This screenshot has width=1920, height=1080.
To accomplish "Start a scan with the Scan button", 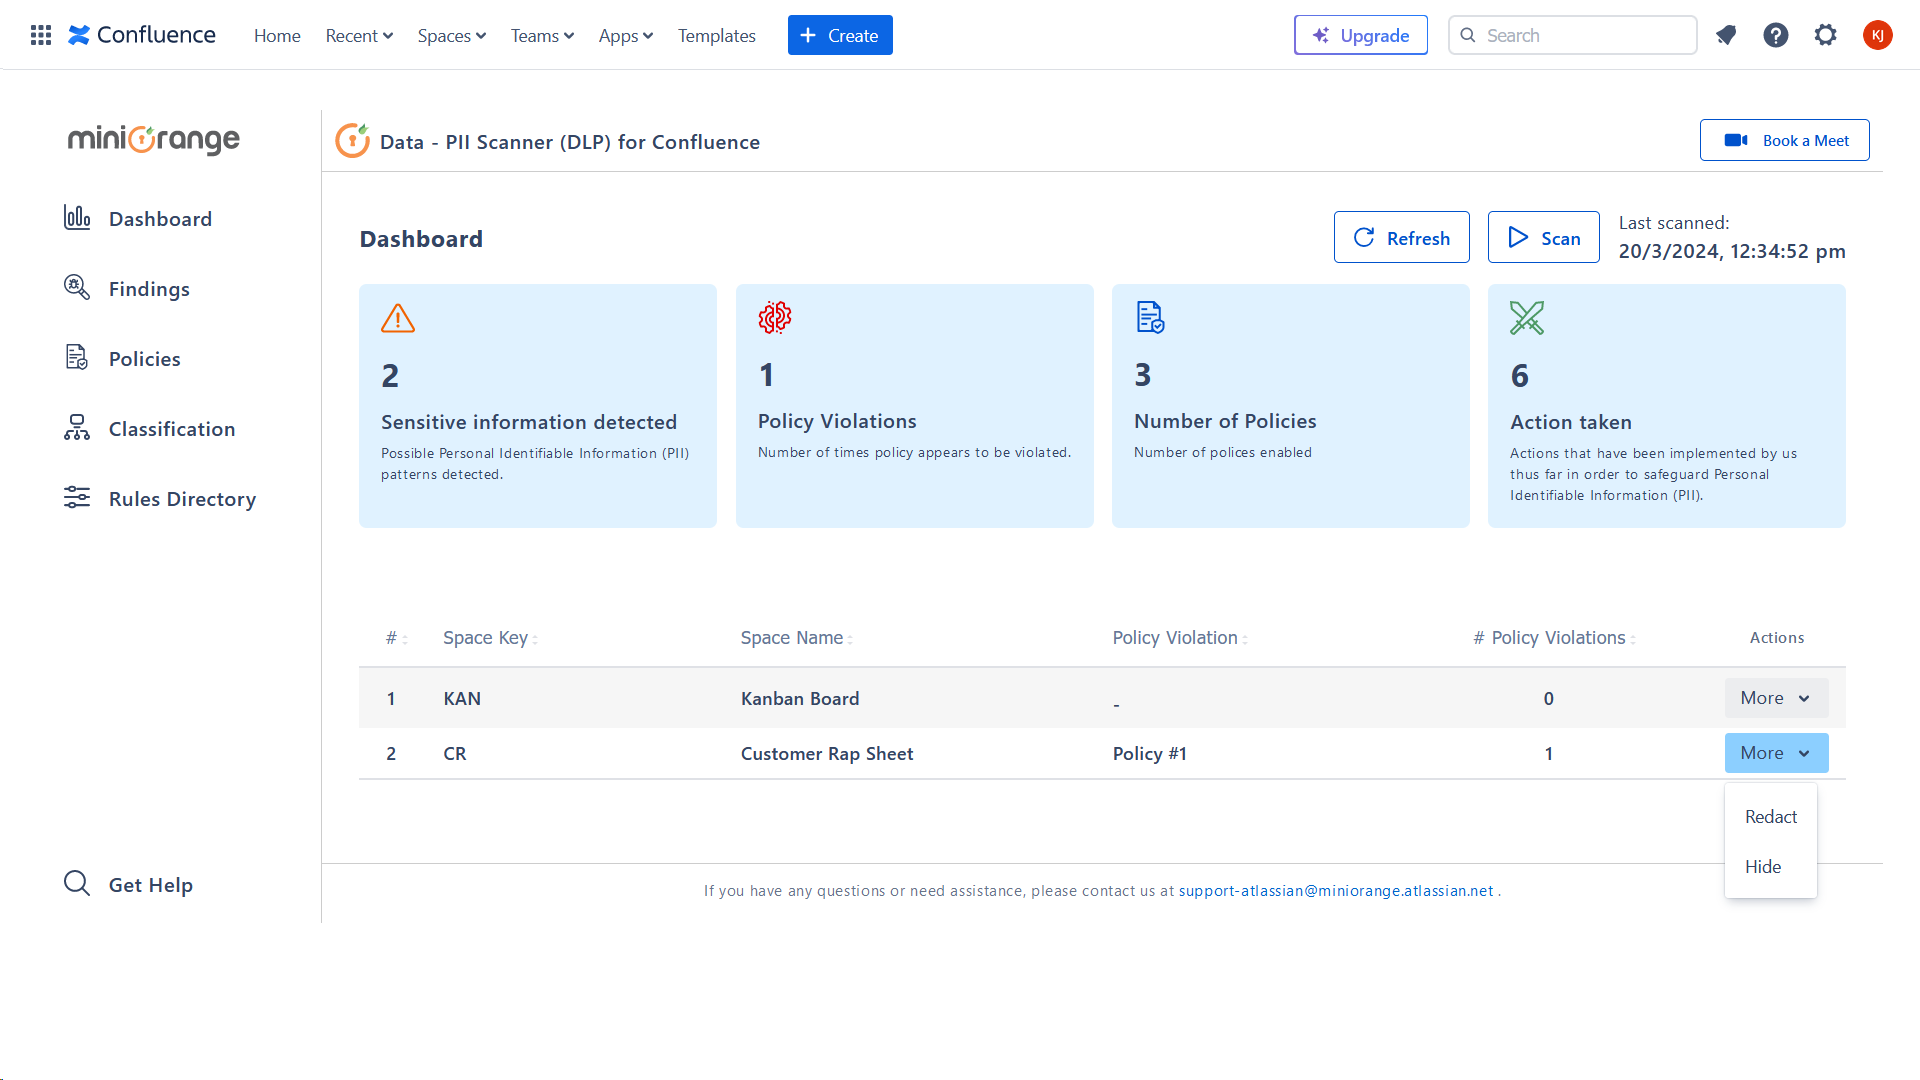I will click(x=1543, y=238).
